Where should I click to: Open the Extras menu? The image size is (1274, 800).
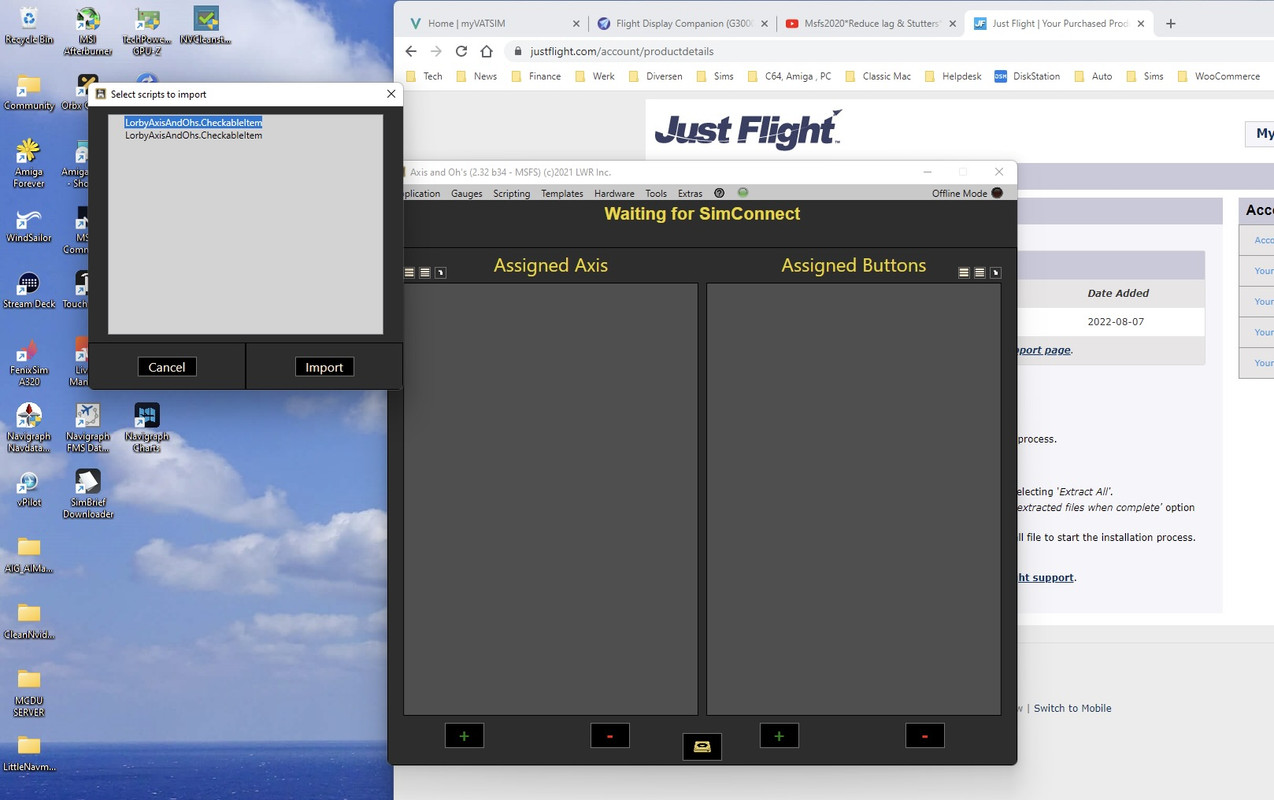(690, 194)
